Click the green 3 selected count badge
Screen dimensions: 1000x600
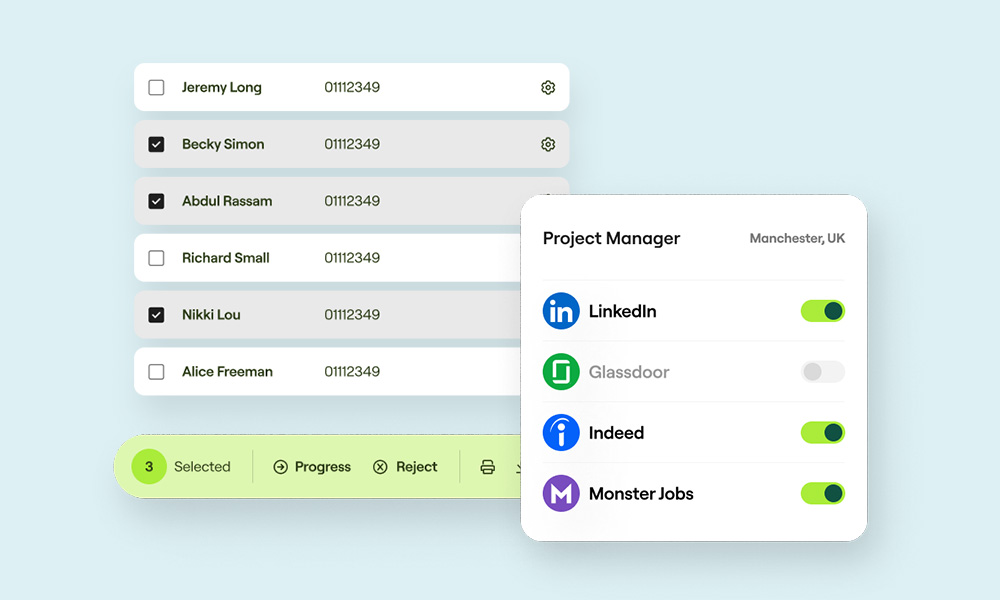click(x=149, y=467)
